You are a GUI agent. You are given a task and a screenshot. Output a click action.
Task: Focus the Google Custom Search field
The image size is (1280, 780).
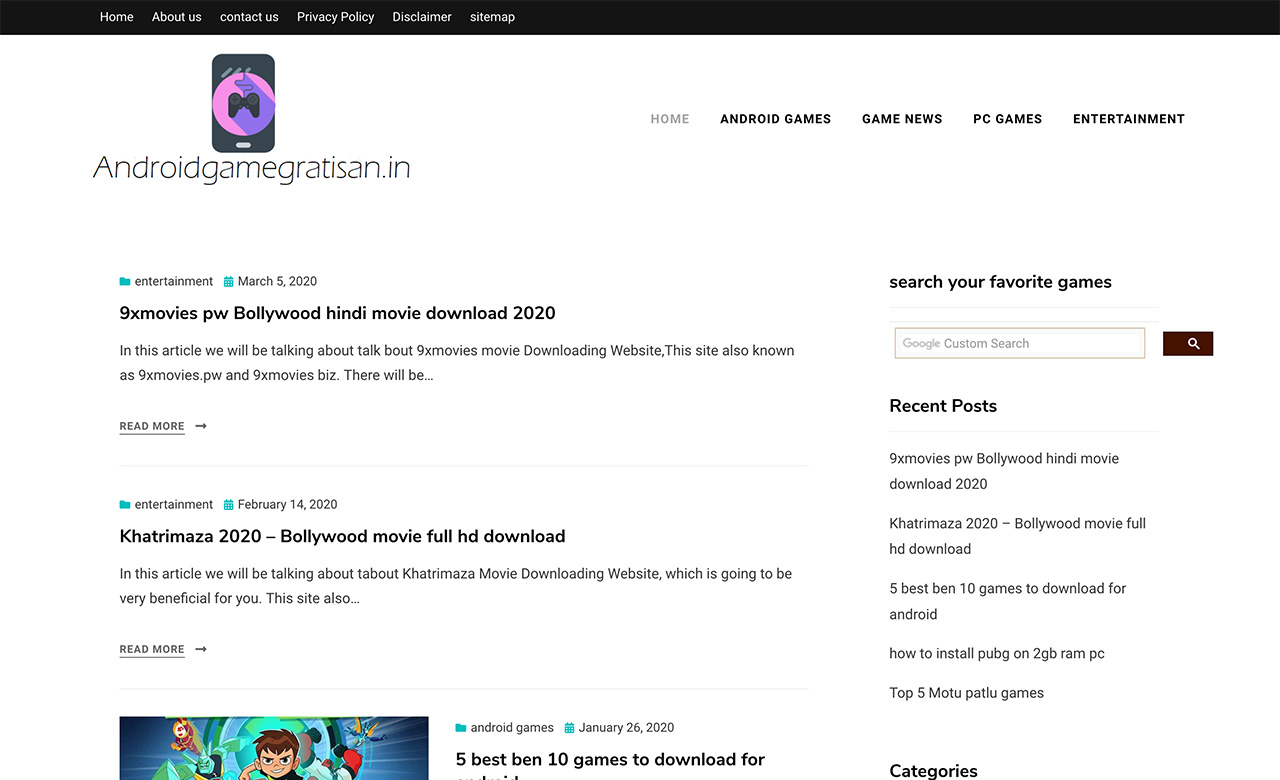coord(1020,343)
